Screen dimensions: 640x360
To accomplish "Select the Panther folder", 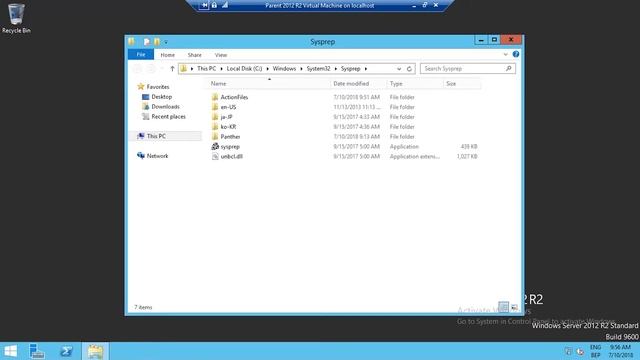I will tap(230, 137).
